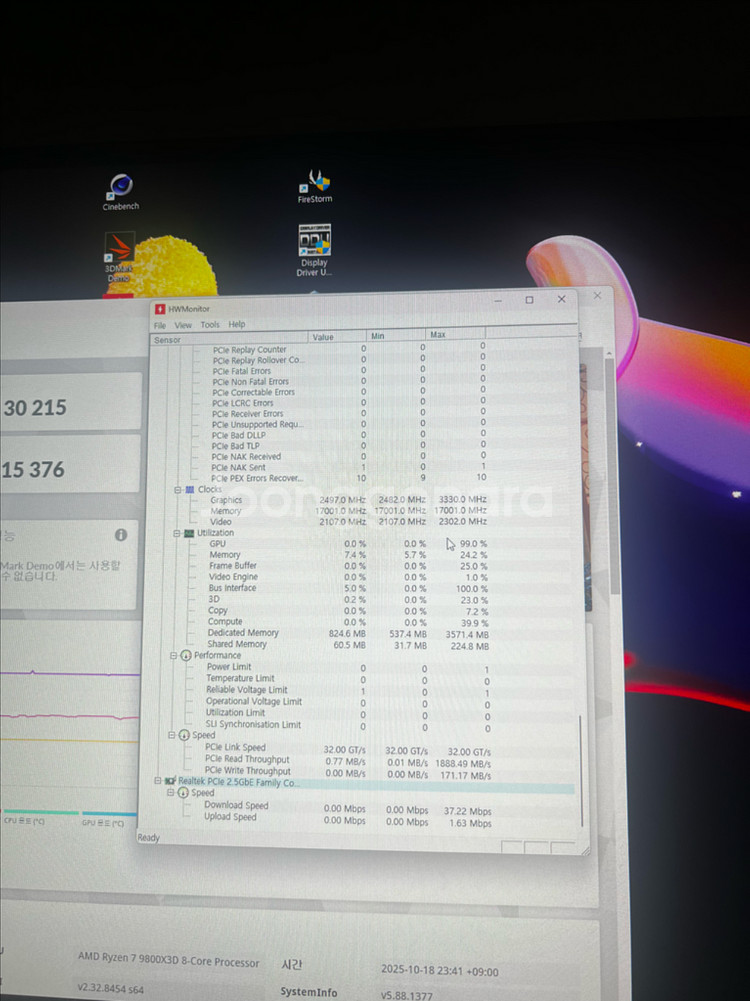Screen dimensions: 750x1001
Task: Open the Tools menu in HWMonitor
Action: [209, 325]
